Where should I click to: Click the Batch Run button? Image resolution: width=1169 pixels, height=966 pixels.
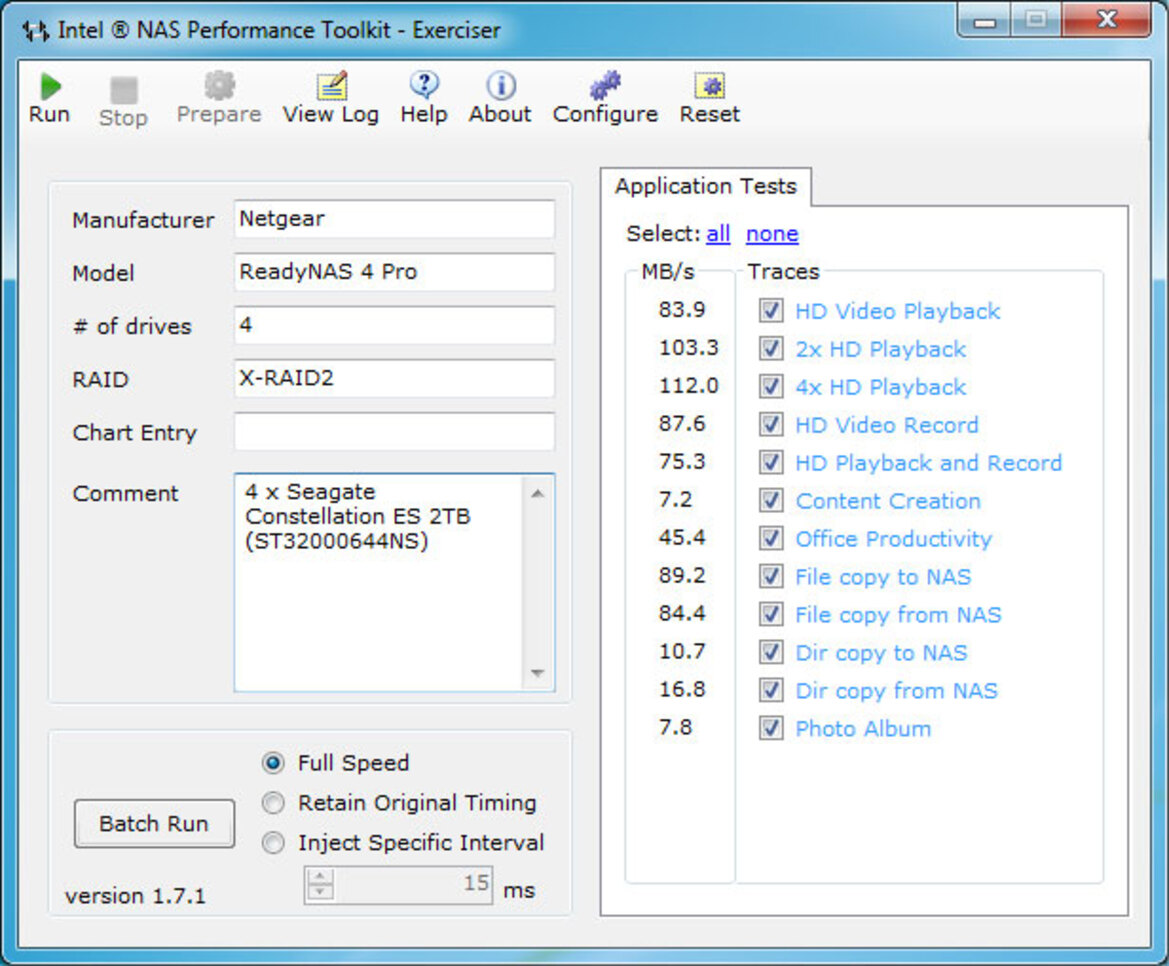(x=154, y=824)
